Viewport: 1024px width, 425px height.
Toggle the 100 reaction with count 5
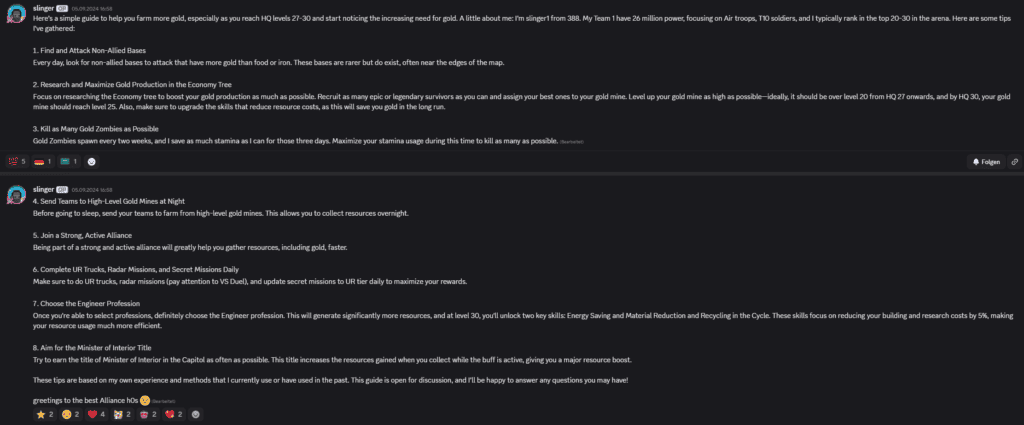[17, 161]
